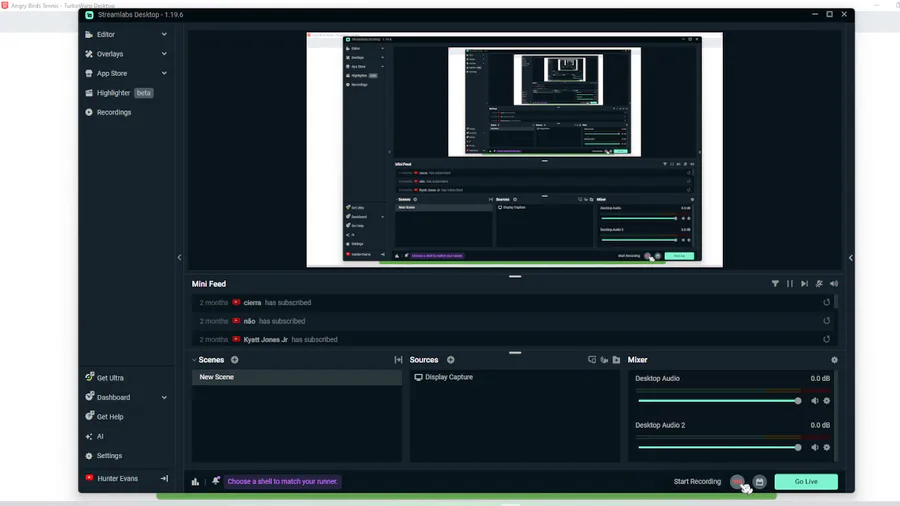The image size is (900, 506).
Task: Open Desktop Audio 2 settings gear
Action: (827, 447)
